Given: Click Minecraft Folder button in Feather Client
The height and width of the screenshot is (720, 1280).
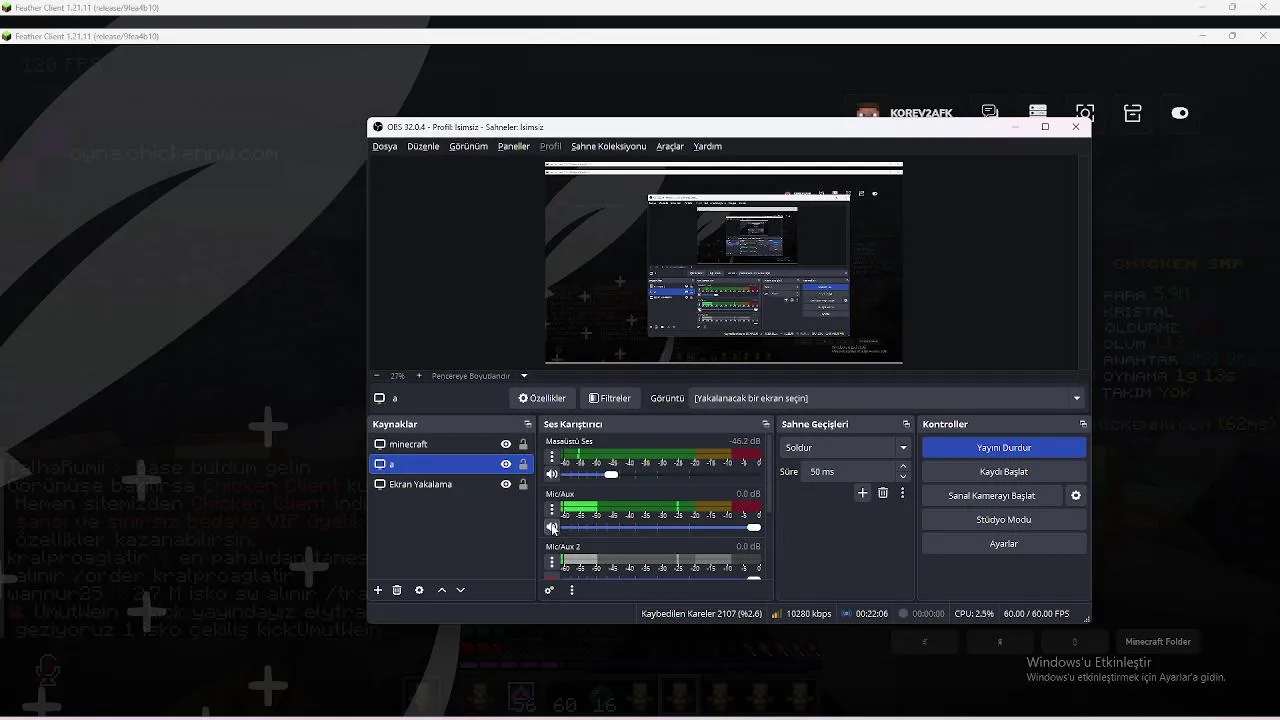Looking at the screenshot, I should [x=1158, y=642].
